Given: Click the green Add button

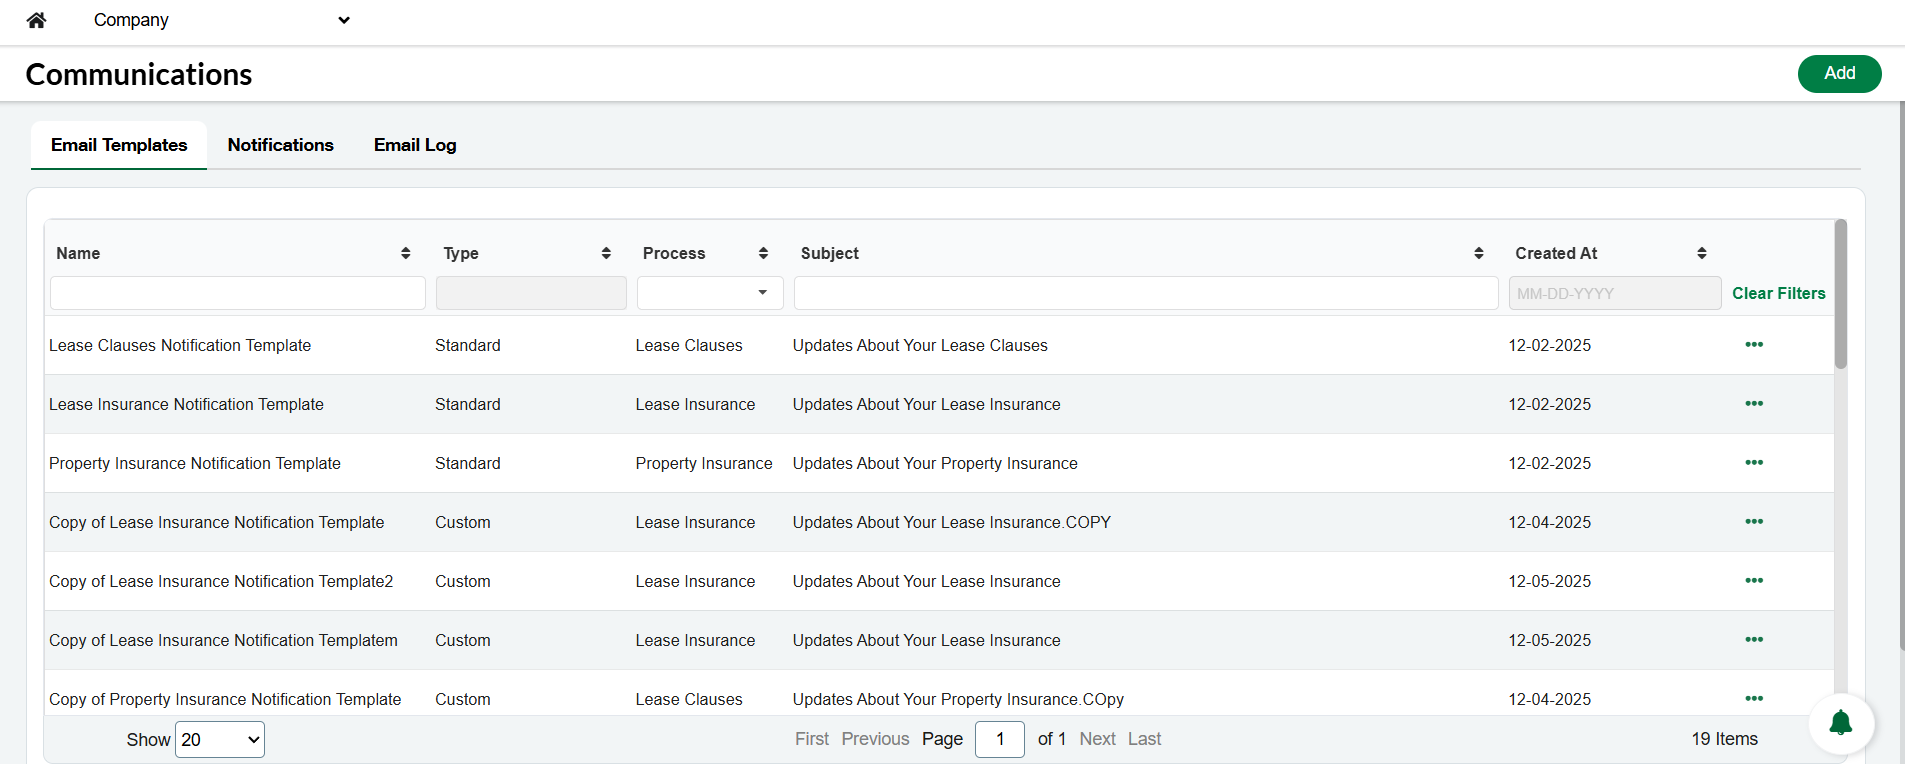Looking at the screenshot, I should click(1839, 73).
